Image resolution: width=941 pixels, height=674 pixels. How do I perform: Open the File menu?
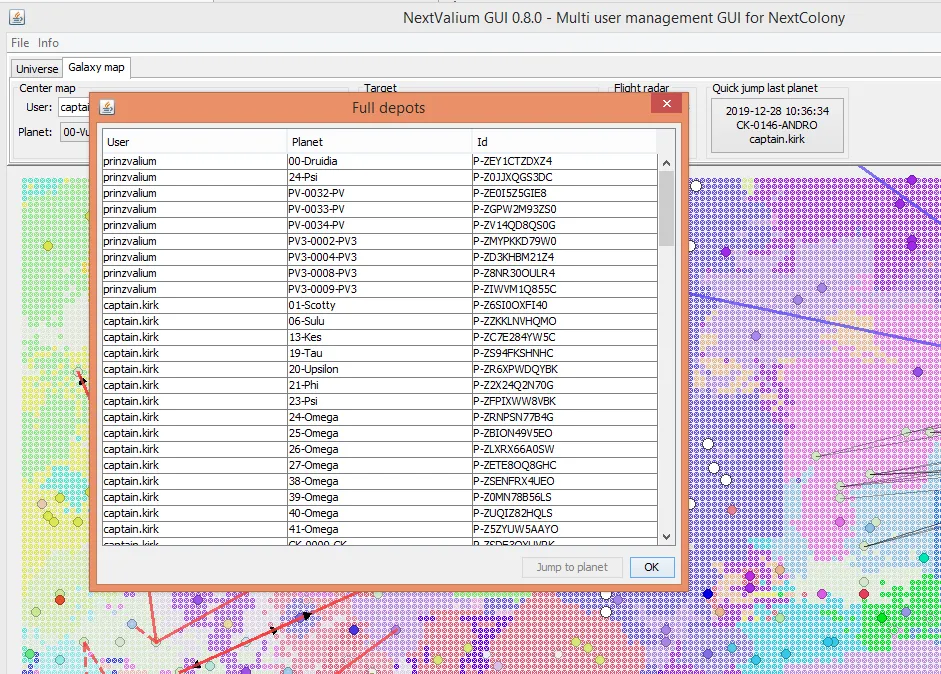pyautogui.click(x=20, y=43)
